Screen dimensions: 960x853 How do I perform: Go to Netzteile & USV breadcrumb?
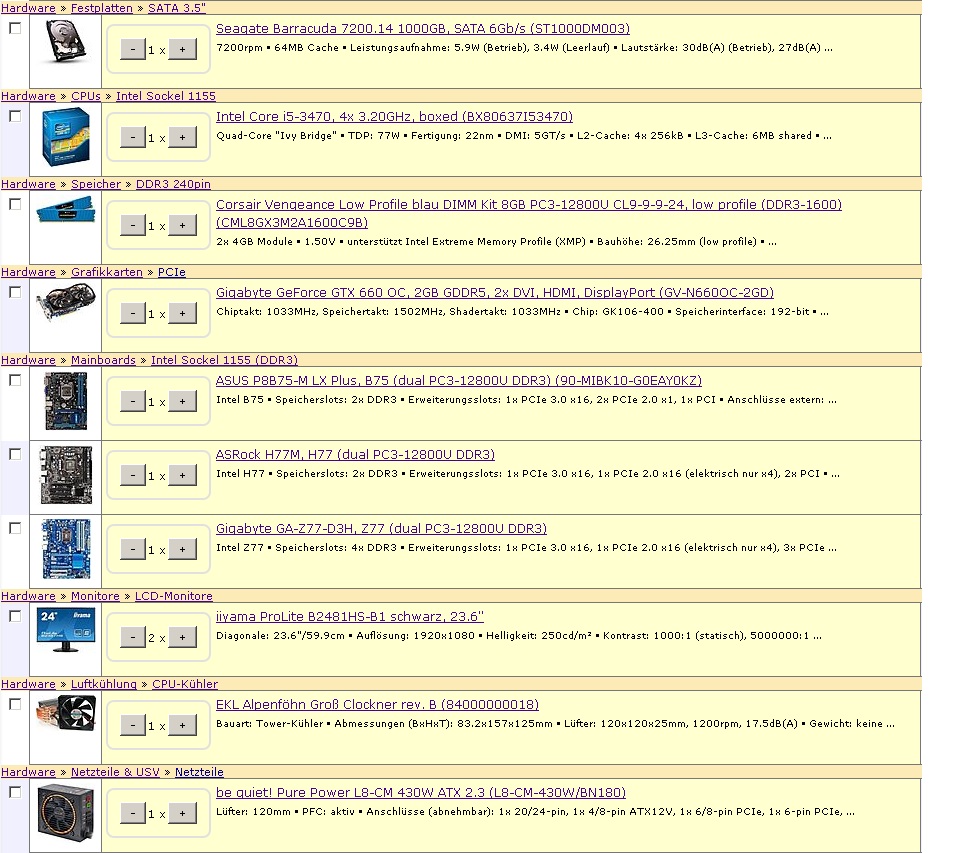(115, 772)
